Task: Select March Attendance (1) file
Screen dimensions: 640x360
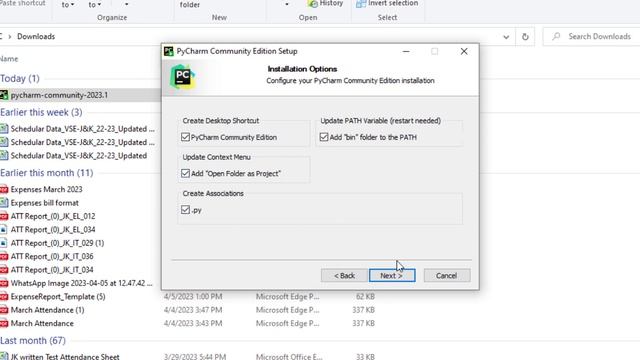Action: coord(47,310)
